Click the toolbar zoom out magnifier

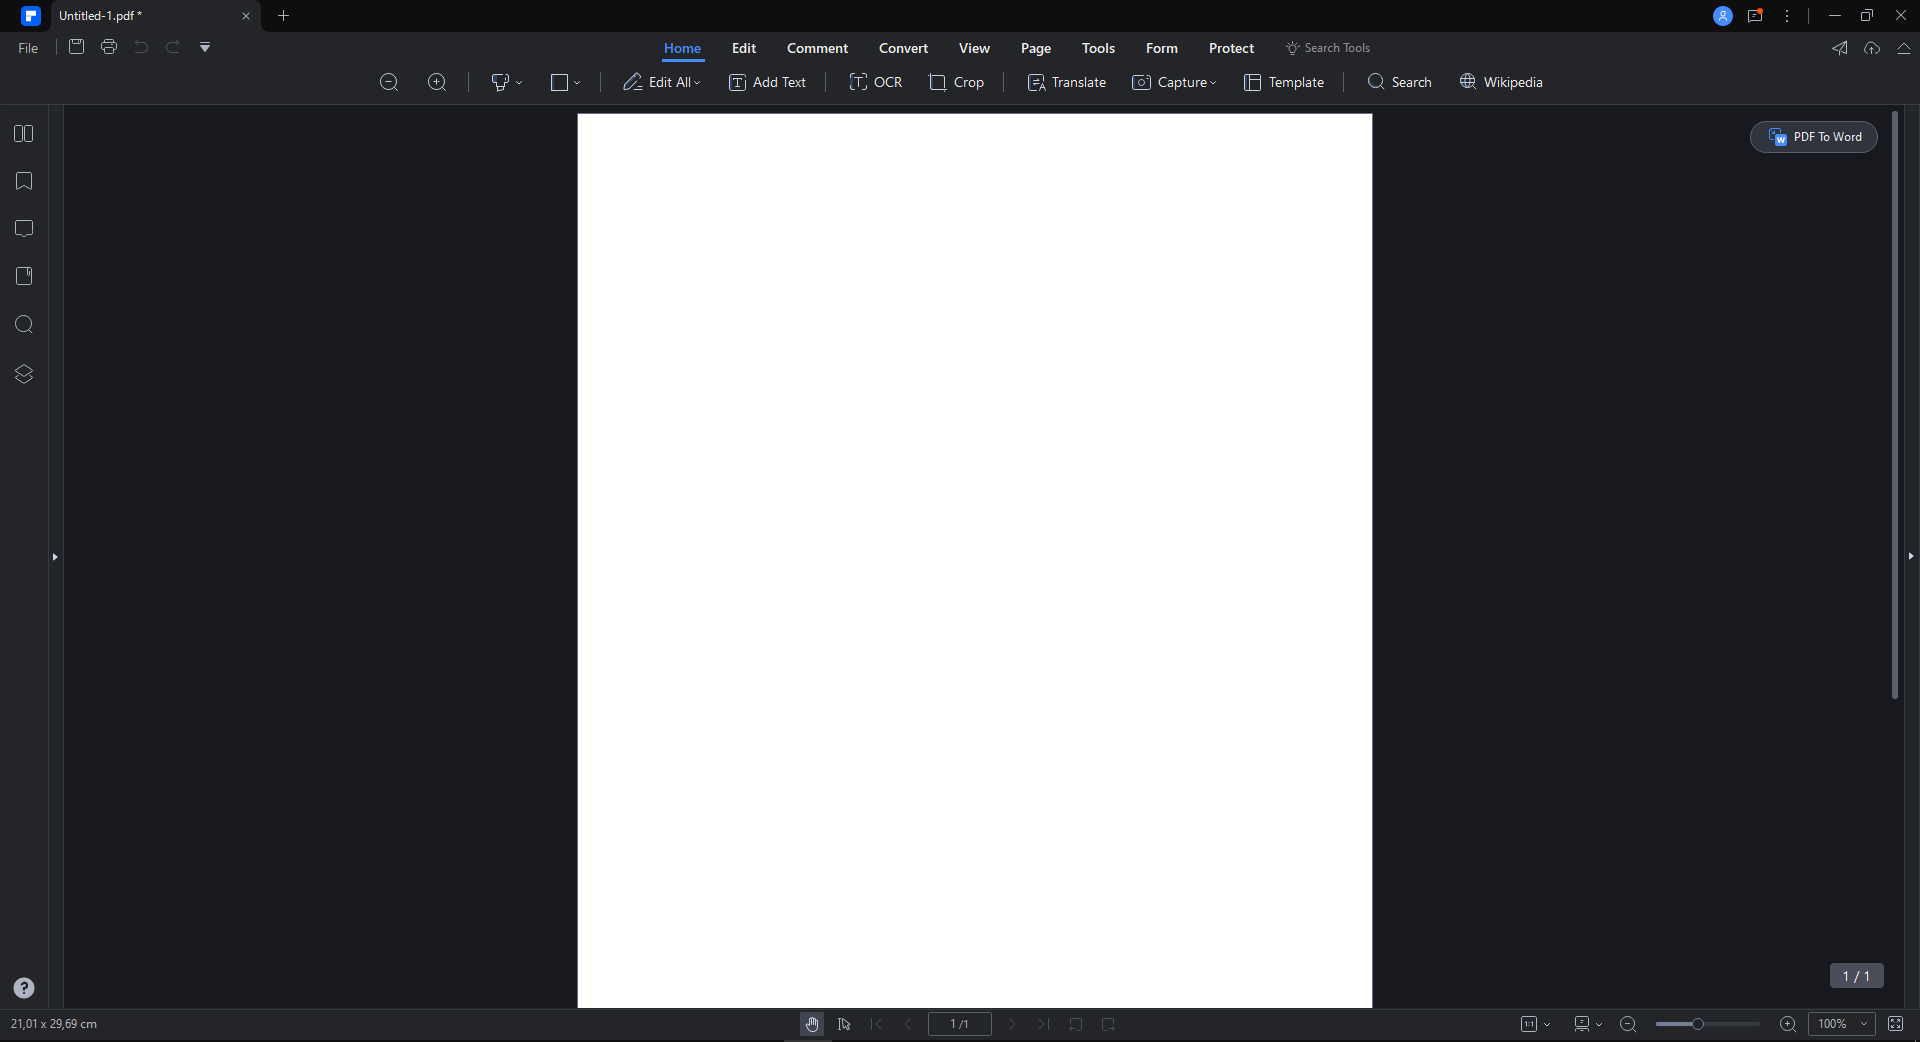point(389,82)
